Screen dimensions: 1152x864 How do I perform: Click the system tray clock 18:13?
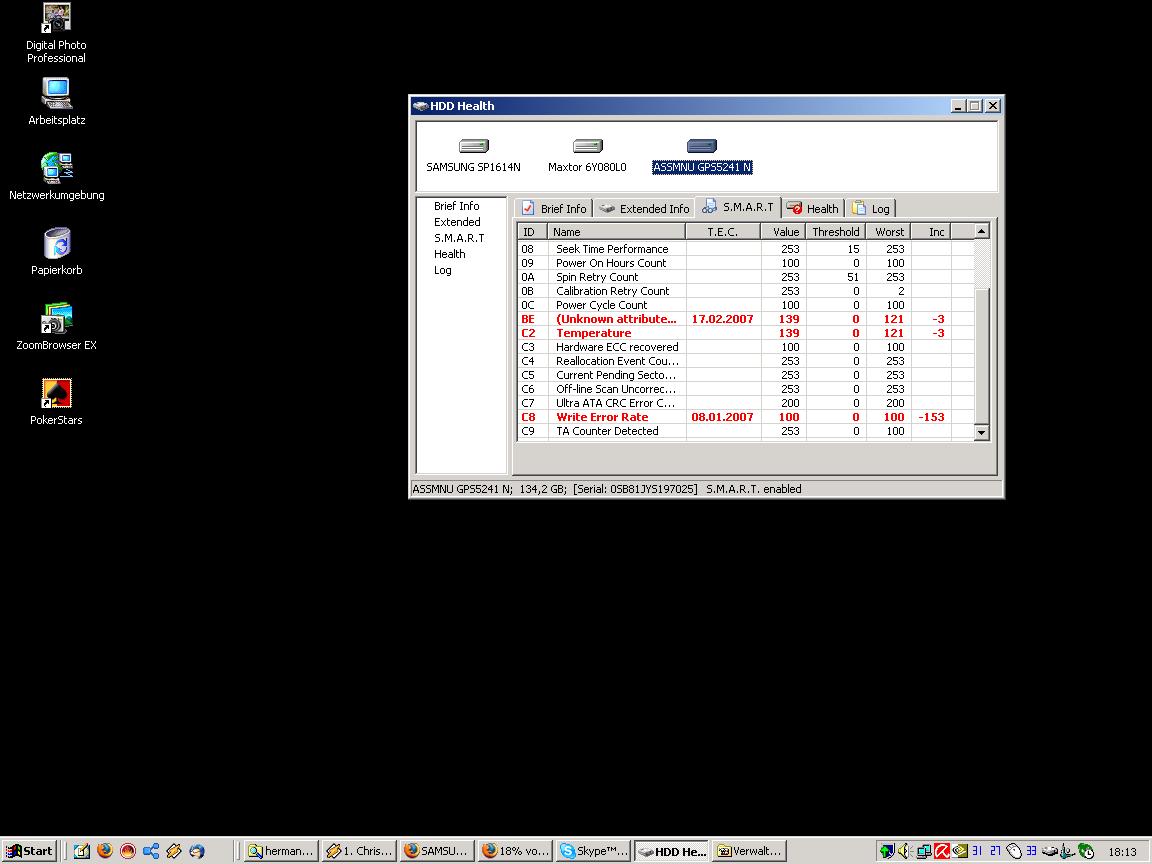tap(1122, 852)
